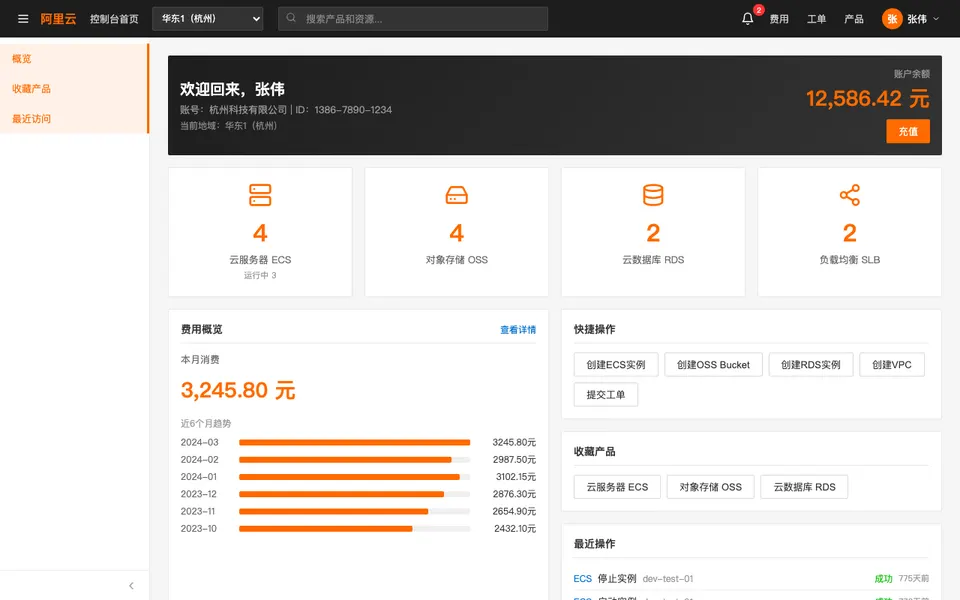The width and height of the screenshot is (960, 600).
Task: Click the 12,586.42 元 account balance
Action: 868,99
